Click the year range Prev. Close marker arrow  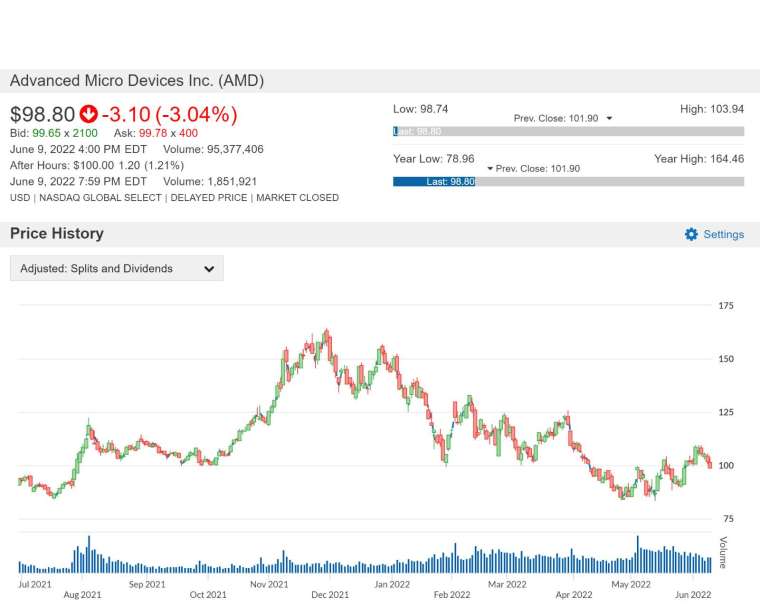(x=490, y=169)
